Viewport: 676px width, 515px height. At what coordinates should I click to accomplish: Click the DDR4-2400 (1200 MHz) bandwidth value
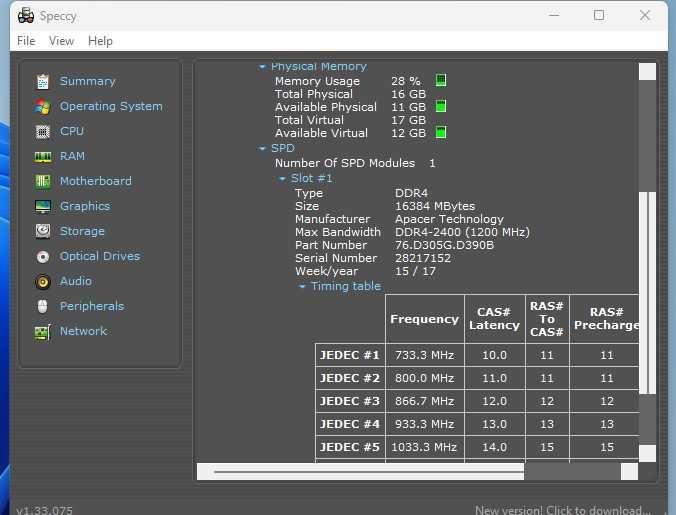point(462,232)
